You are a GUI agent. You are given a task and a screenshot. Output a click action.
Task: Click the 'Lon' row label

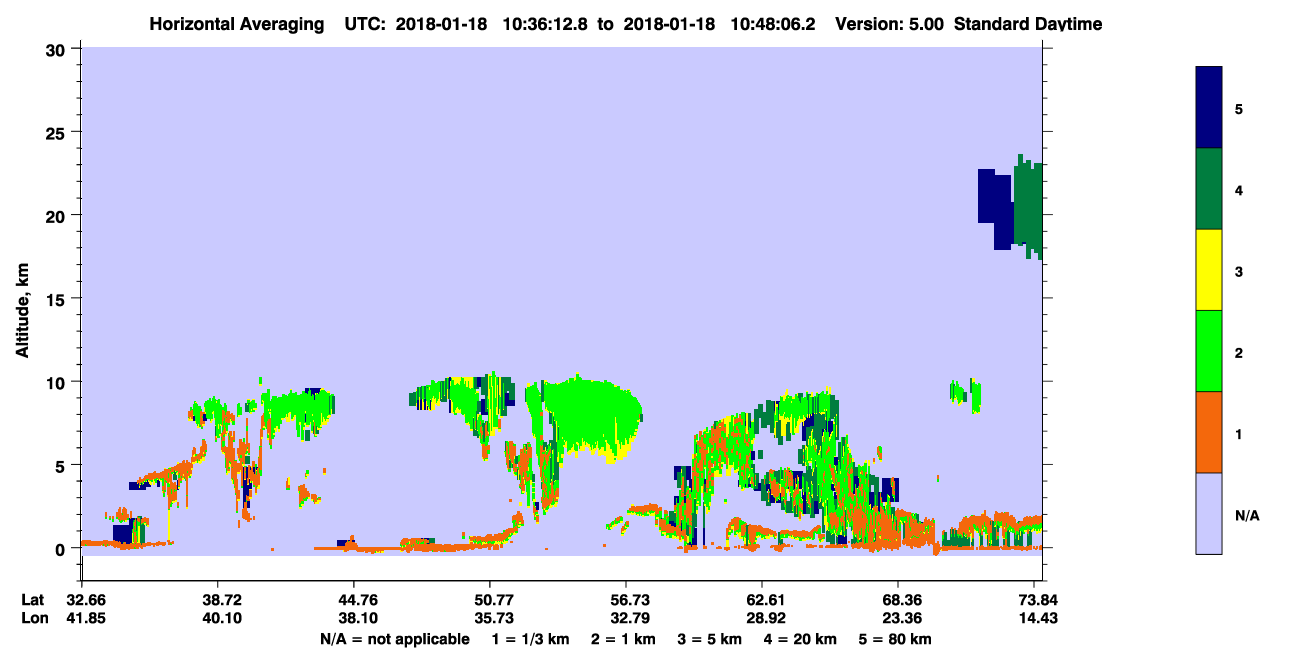(x=35, y=618)
